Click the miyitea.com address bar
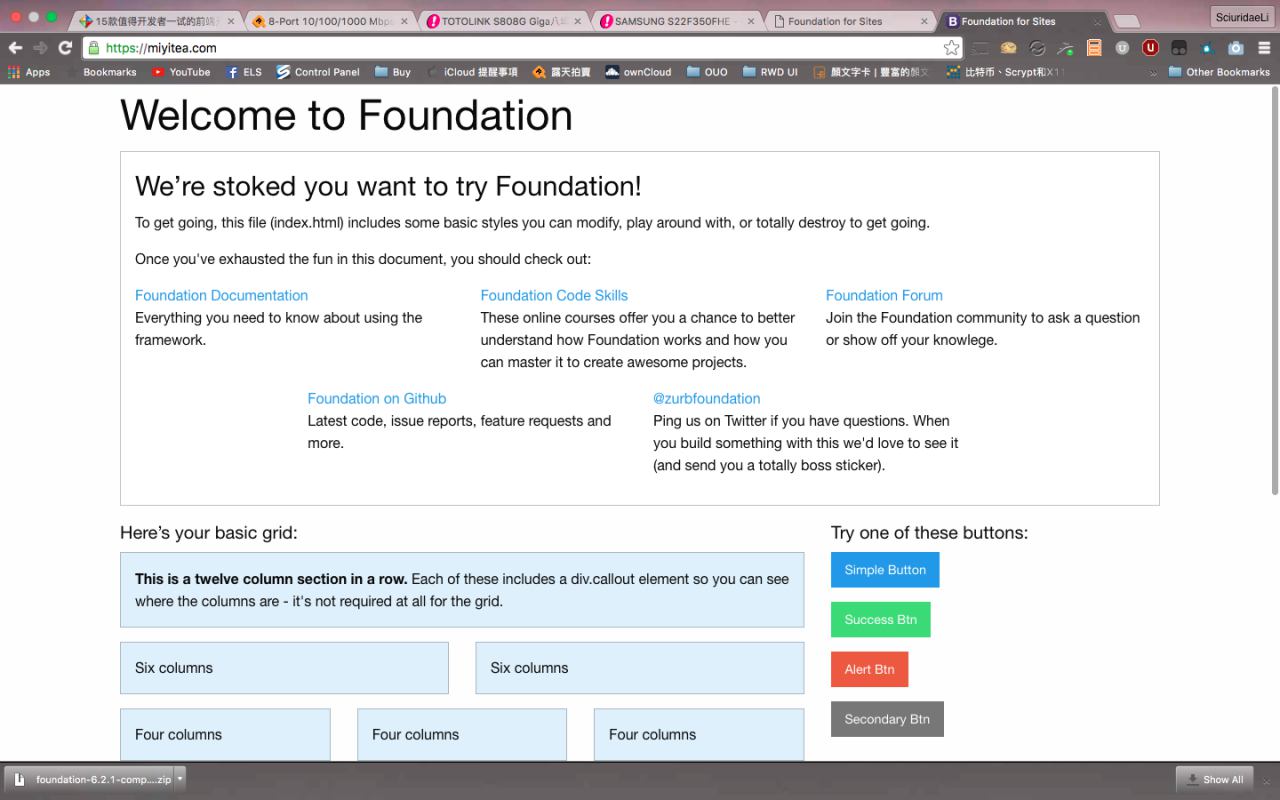 [520, 47]
